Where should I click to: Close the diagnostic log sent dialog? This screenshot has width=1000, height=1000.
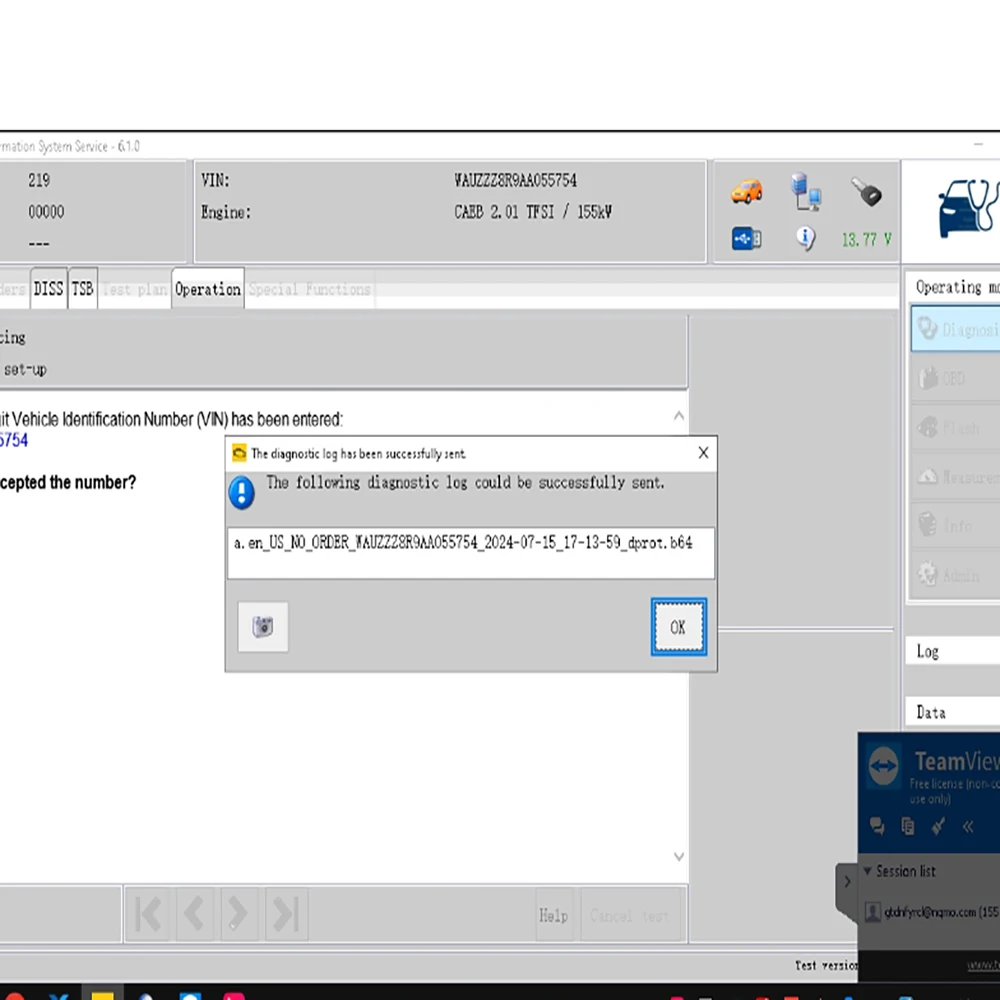click(x=703, y=453)
